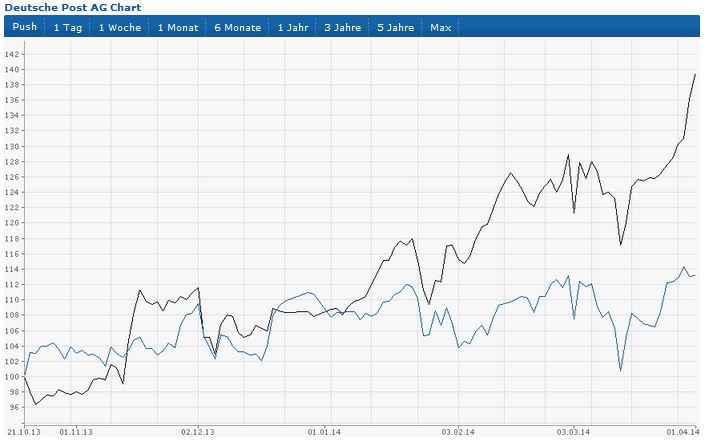Choose the 1 Jahr chart range
707x442 pixels.
point(293,28)
